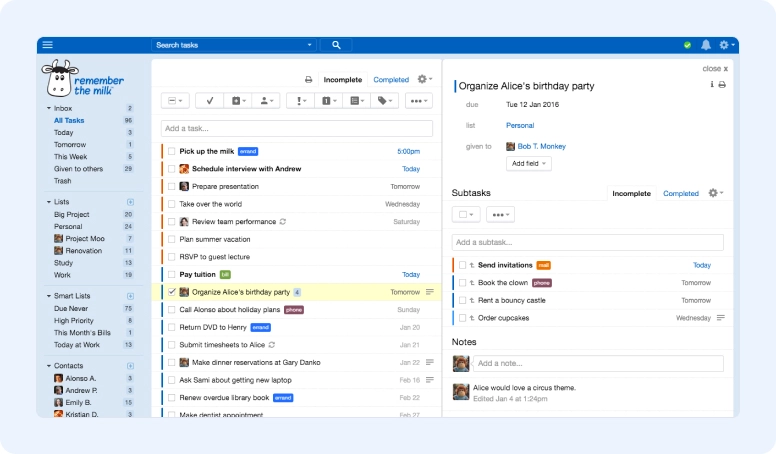Open Given to others in sidebar
The image size is (776, 454).
pos(78,169)
